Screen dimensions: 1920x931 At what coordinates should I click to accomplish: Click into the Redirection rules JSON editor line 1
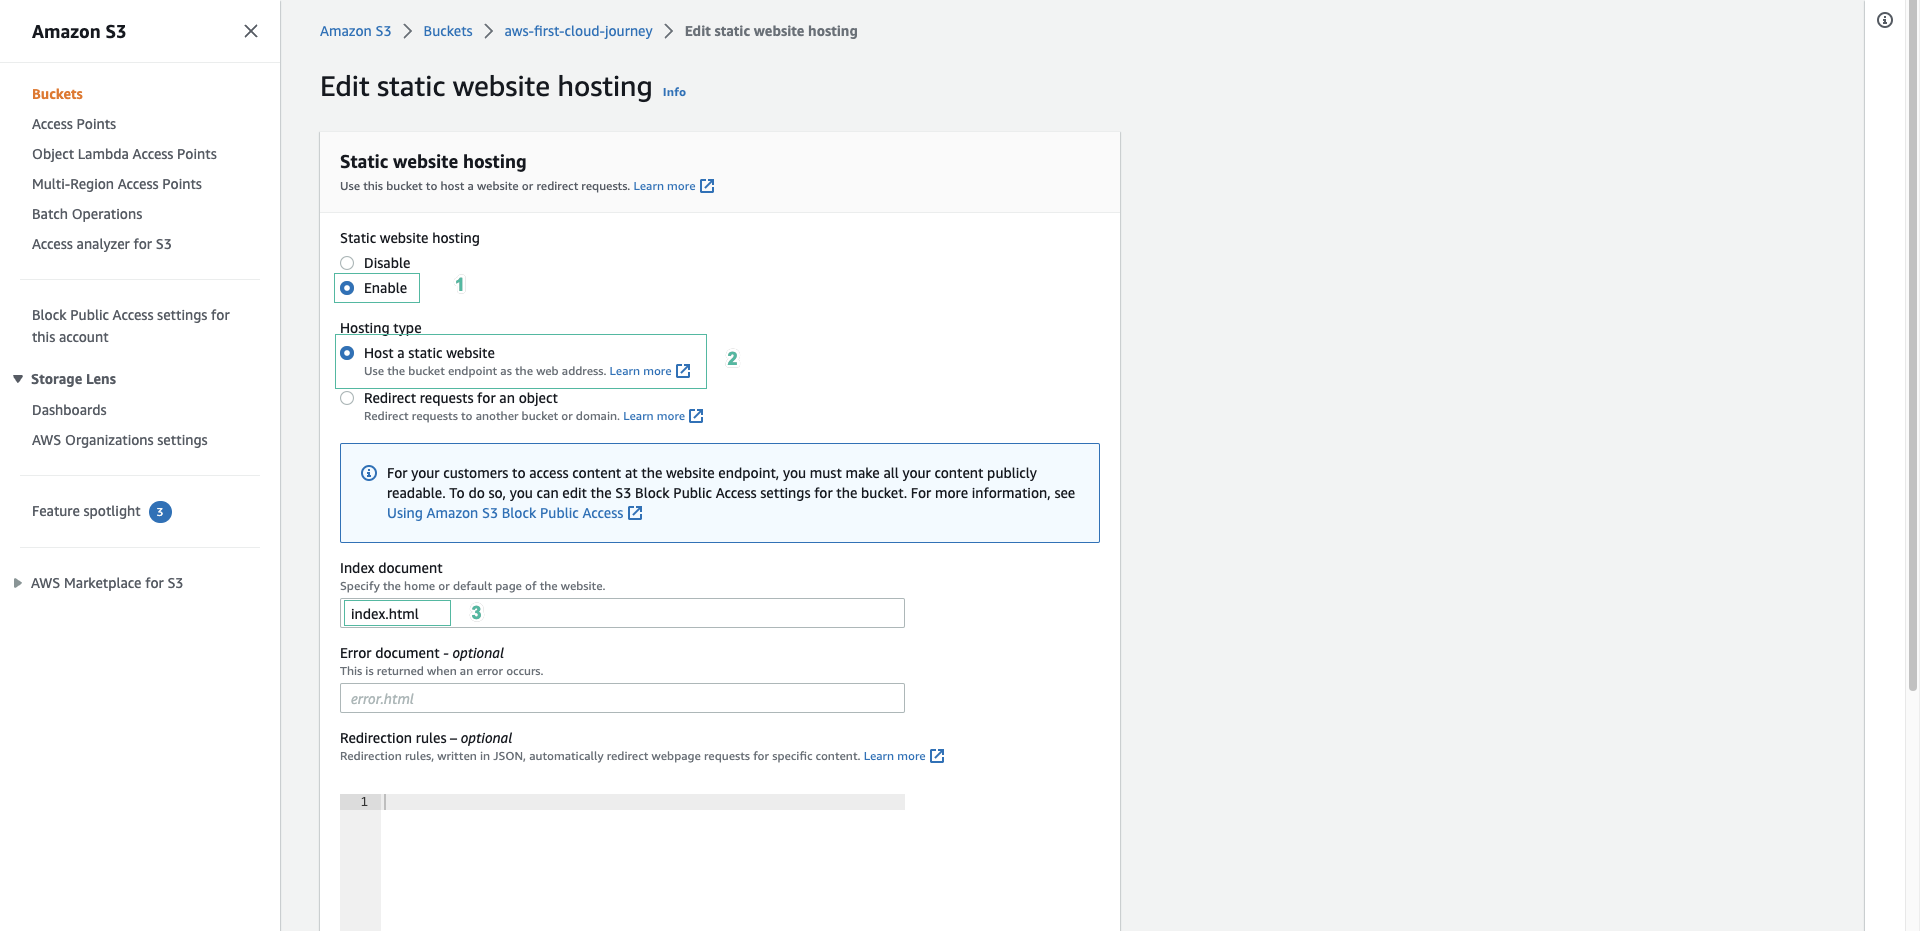tap(644, 802)
